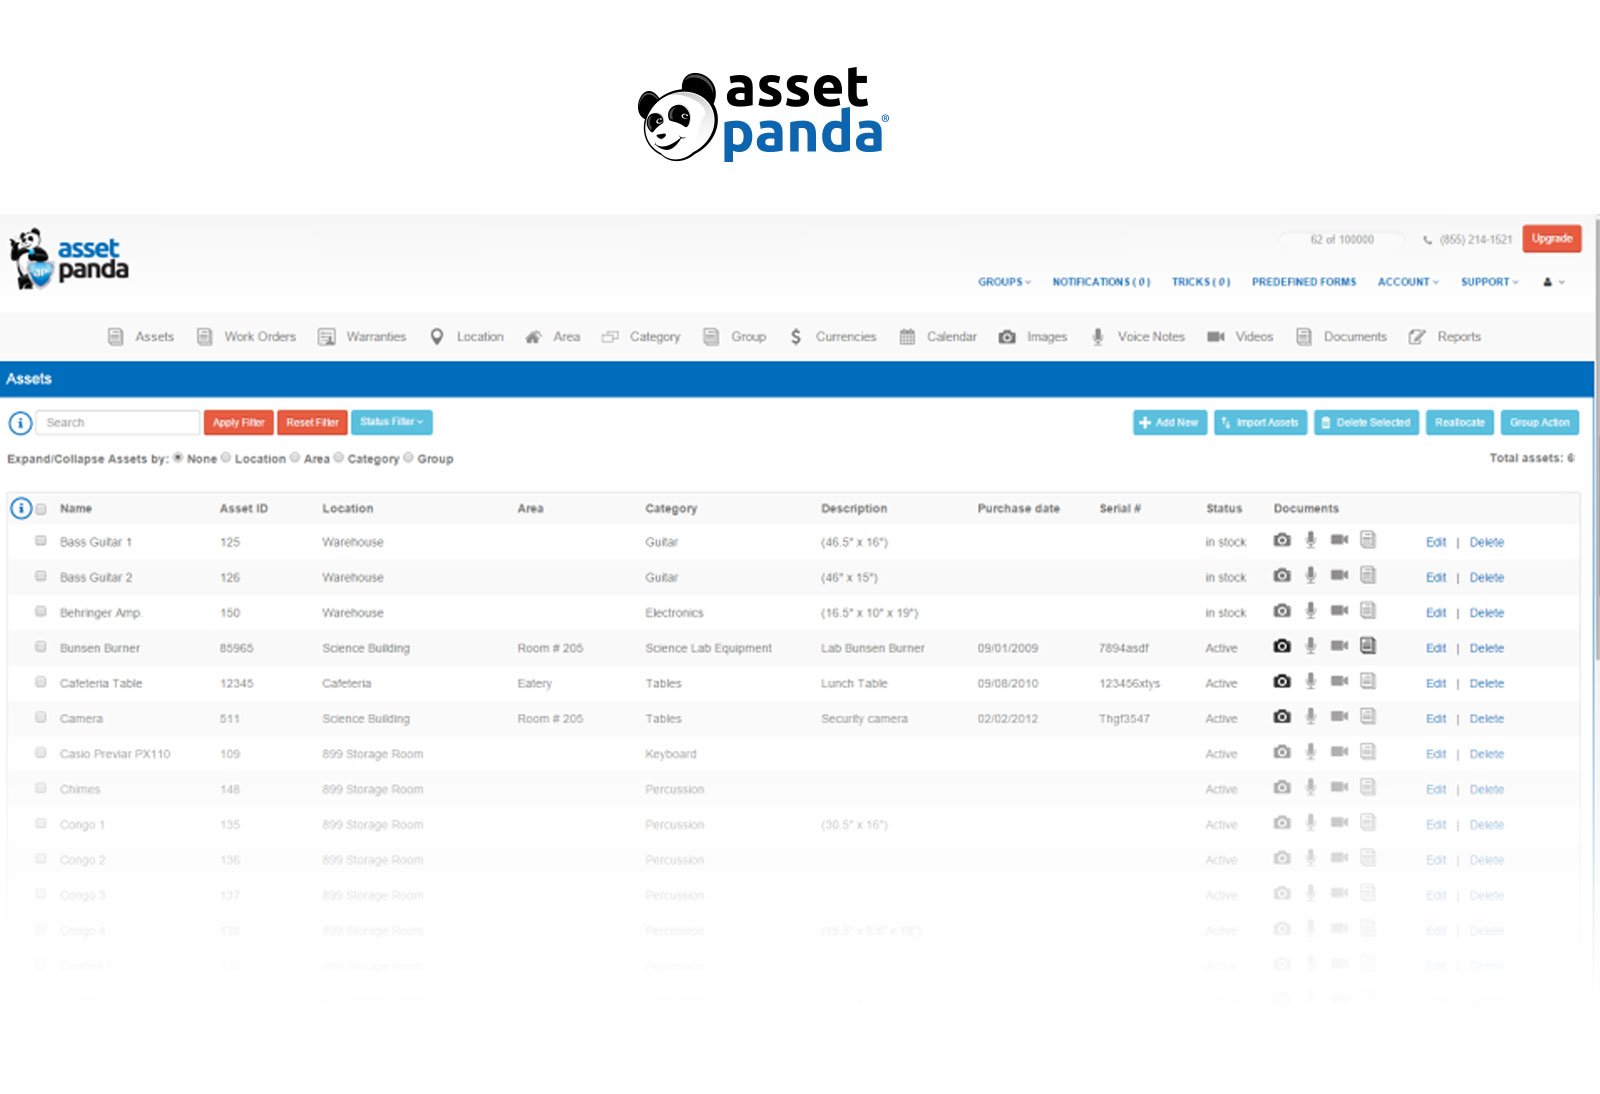Image resolution: width=1600 pixels, height=1094 pixels.
Task: Click the Import Assets button
Action: pos(1260,422)
